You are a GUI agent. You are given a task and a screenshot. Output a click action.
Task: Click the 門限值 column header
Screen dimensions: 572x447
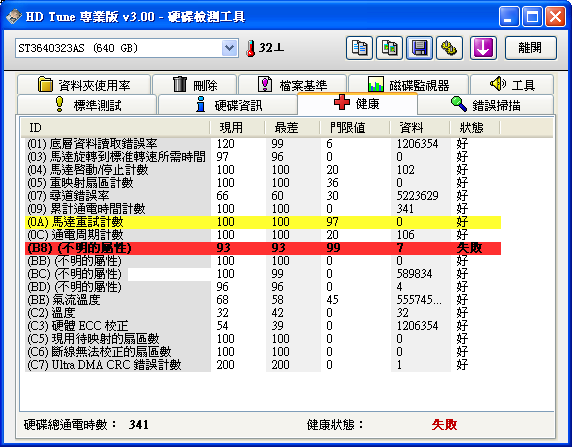coord(355,128)
